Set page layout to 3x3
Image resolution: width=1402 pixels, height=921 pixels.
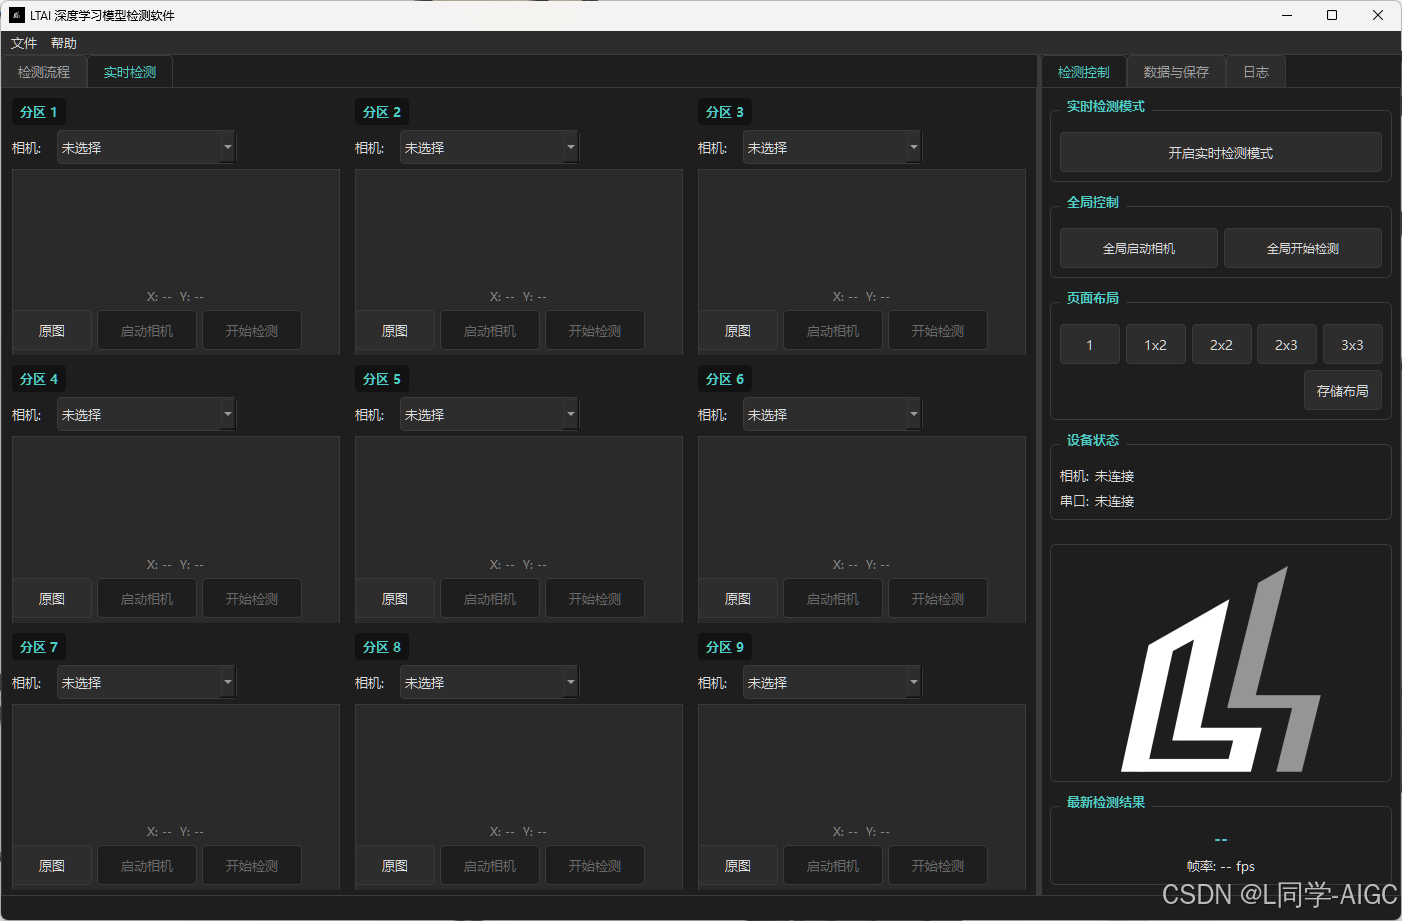tap(1352, 345)
